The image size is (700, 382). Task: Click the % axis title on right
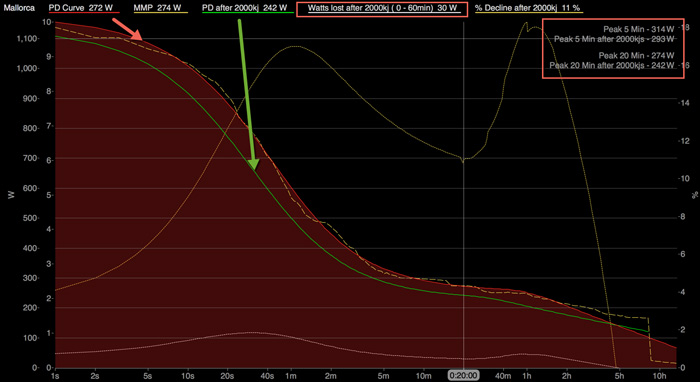pyautogui.click(x=694, y=195)
